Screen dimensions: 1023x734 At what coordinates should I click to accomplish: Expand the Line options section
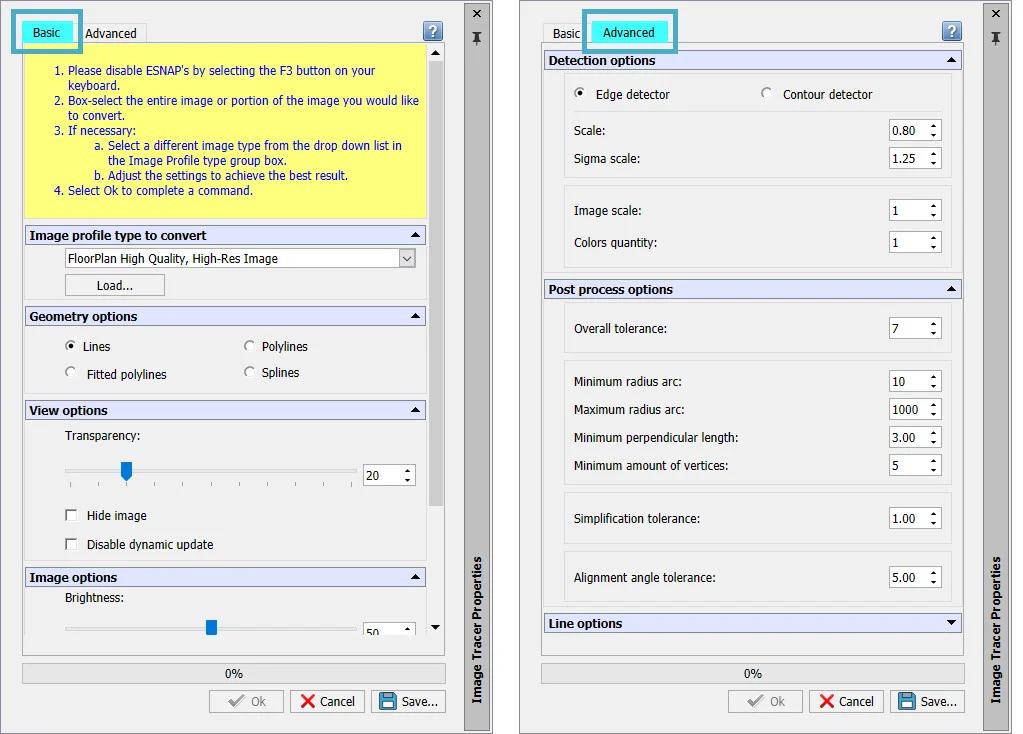click(950, 624)
